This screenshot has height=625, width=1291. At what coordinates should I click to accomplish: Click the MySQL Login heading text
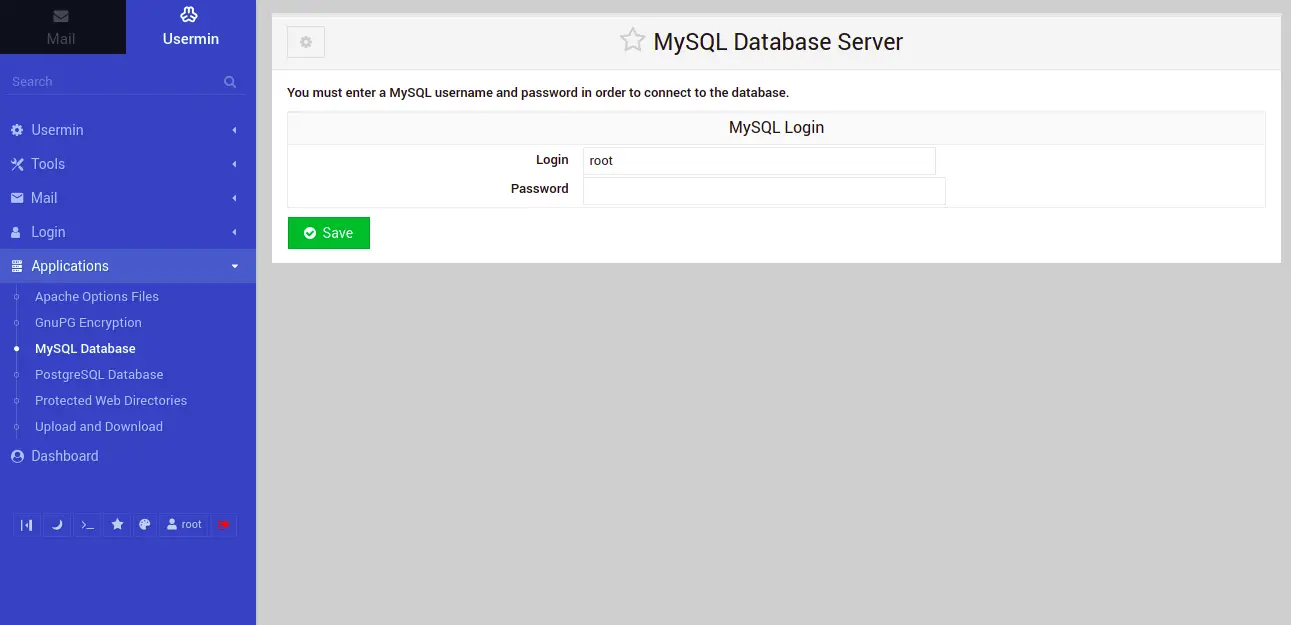[x=777, y=128]
